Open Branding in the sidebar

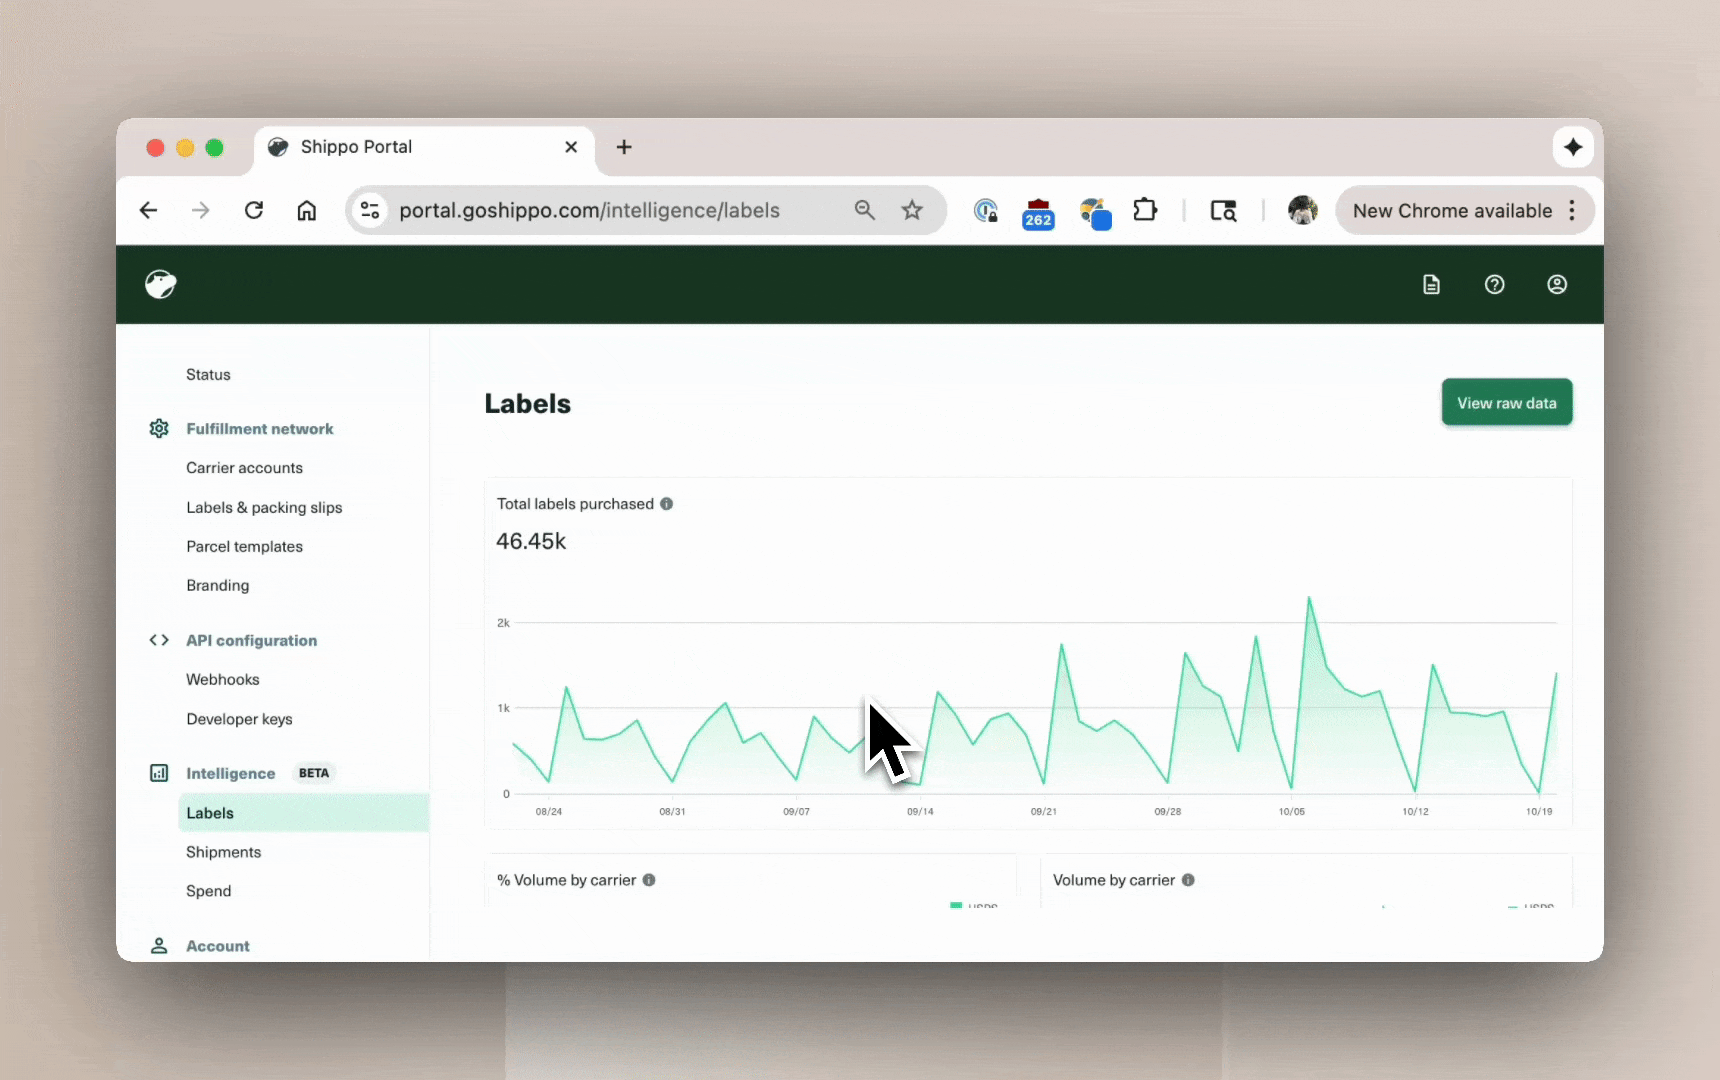click(x=217, y=585)
